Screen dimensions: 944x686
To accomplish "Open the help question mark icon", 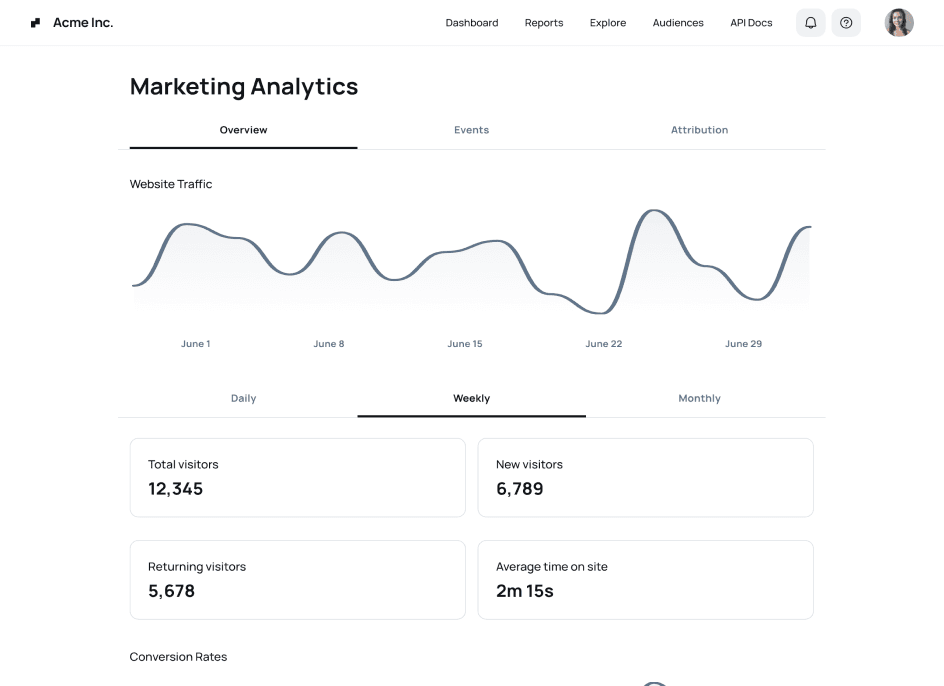I will tap(846, 23).
